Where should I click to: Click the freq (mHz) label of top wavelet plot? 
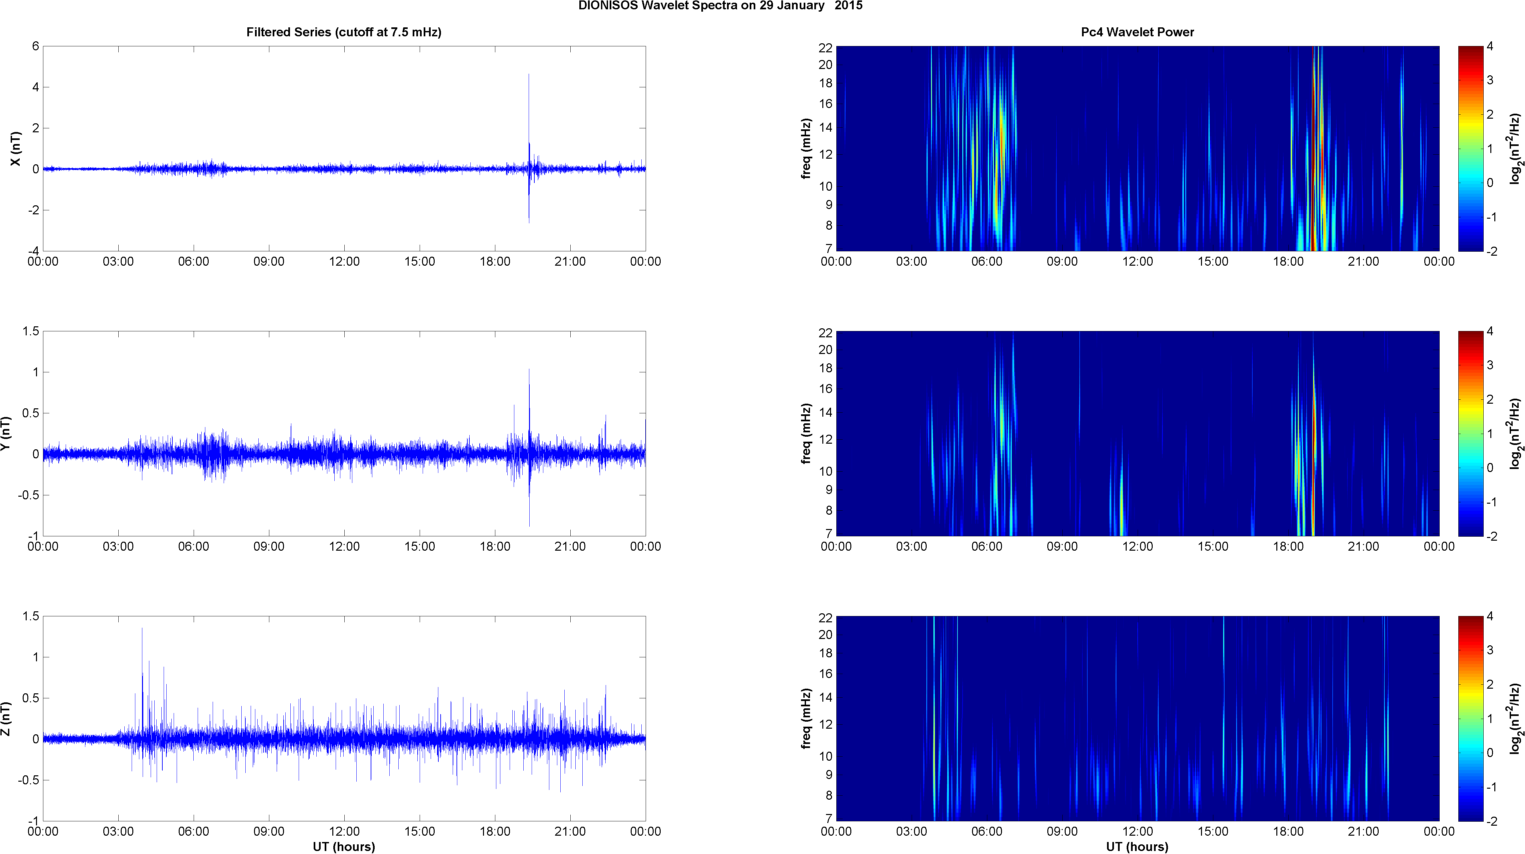[806, 149]
